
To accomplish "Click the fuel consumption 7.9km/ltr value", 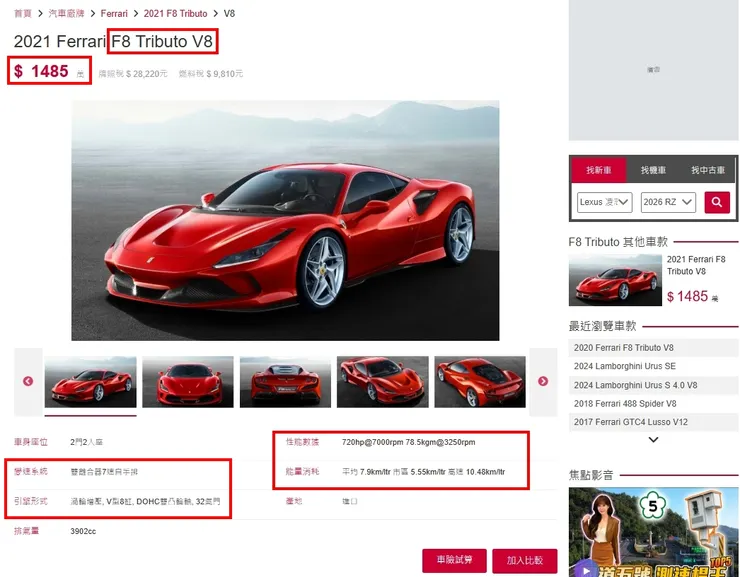I will coord(424,472).
